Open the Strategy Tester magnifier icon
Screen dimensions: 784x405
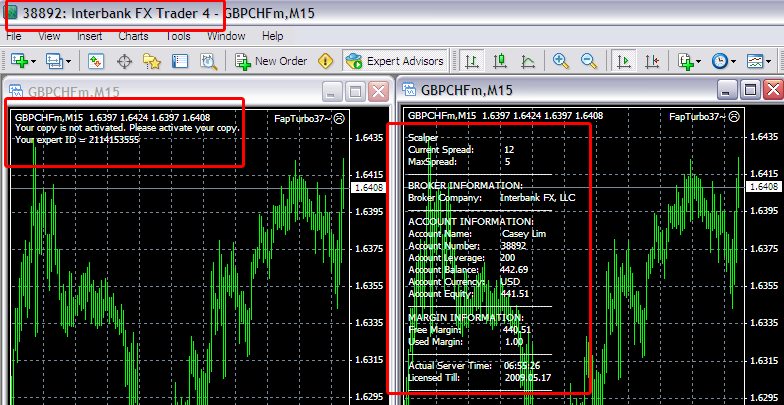click(208, 61)
